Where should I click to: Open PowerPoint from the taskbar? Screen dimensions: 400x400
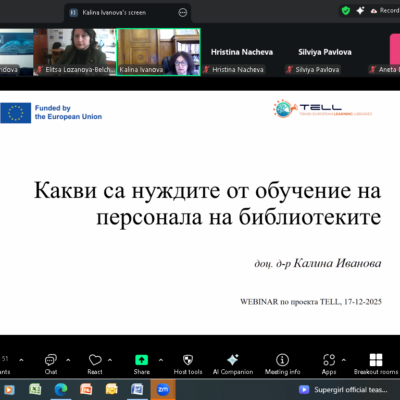[86, 389]
